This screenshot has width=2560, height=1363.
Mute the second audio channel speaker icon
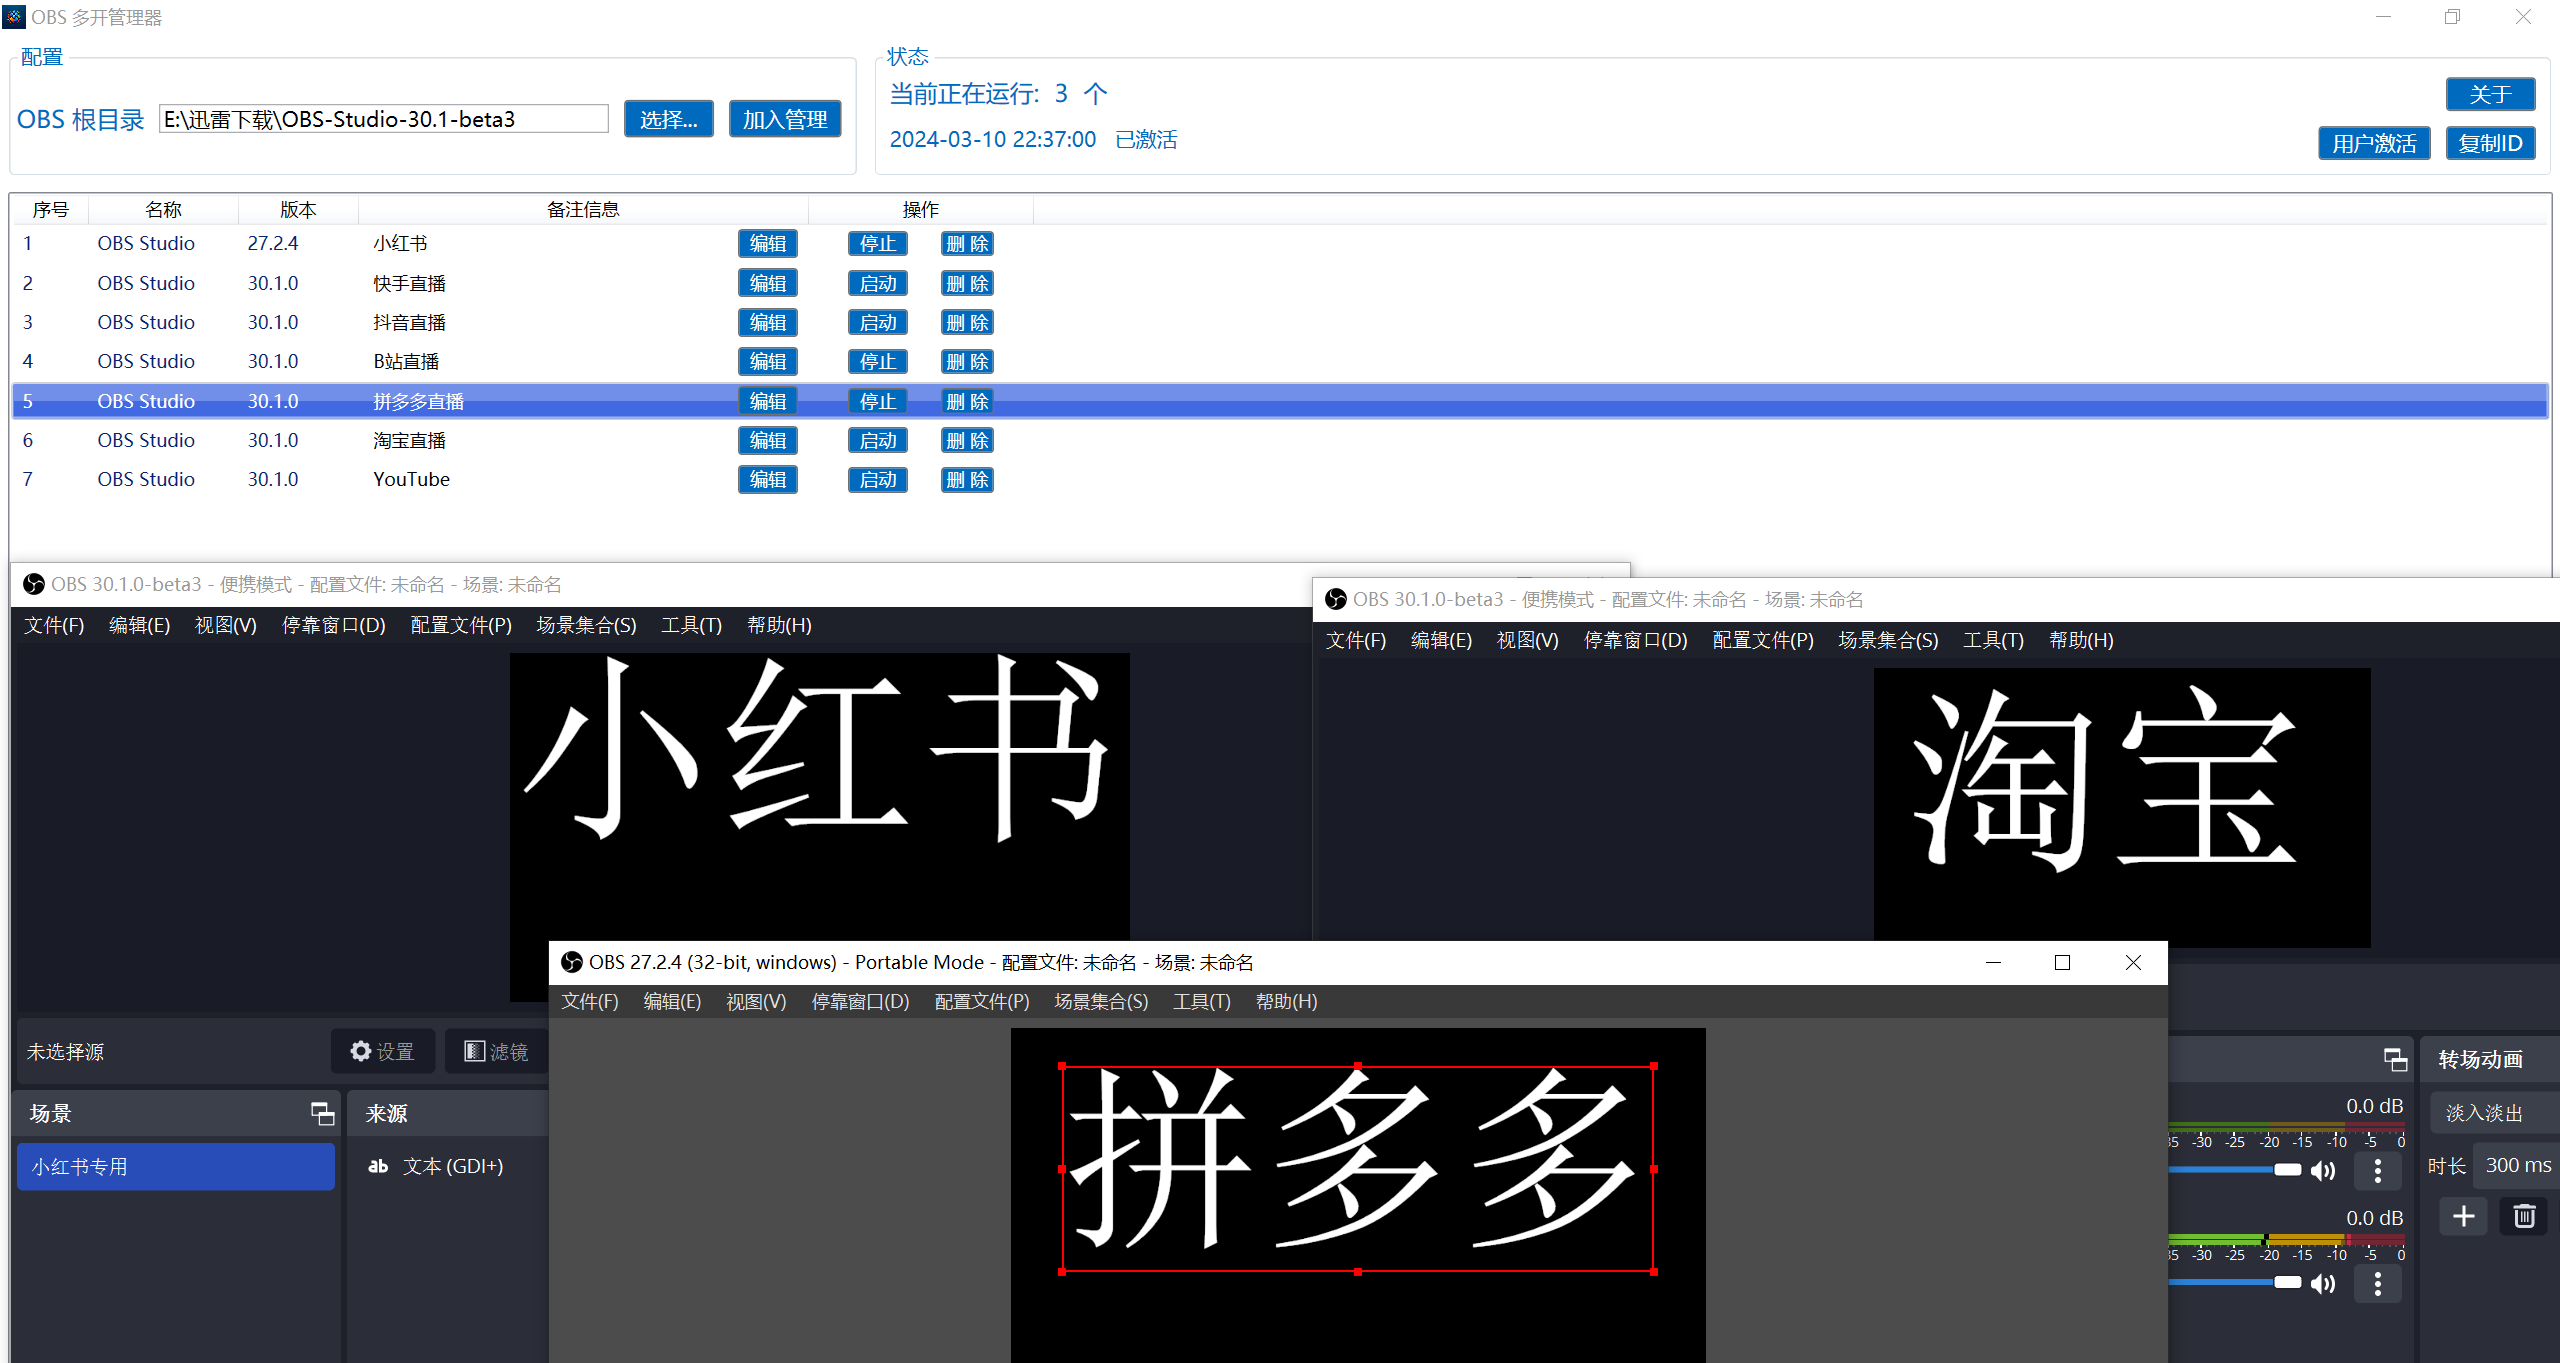coord(2323,1283)
